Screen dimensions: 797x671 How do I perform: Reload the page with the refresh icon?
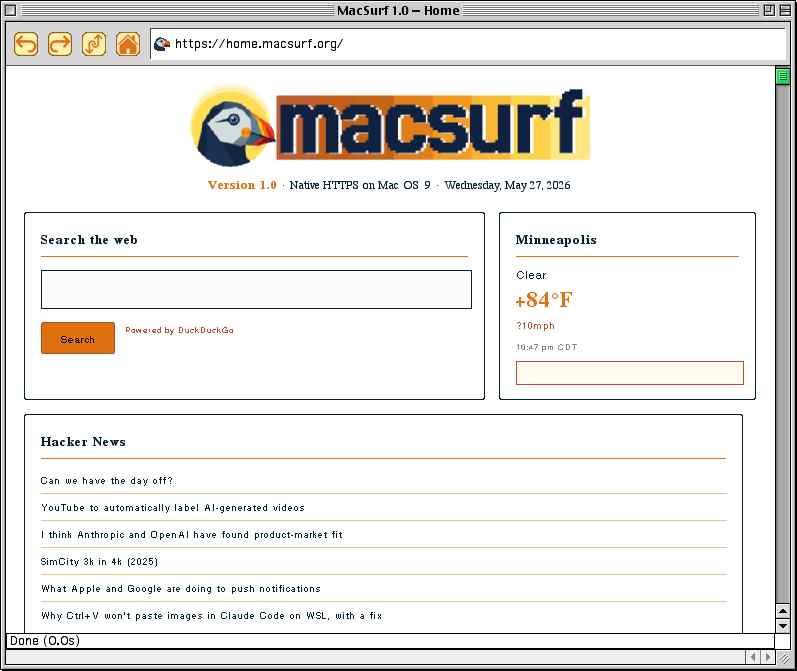pyautogui.click(x=94, y=44)
